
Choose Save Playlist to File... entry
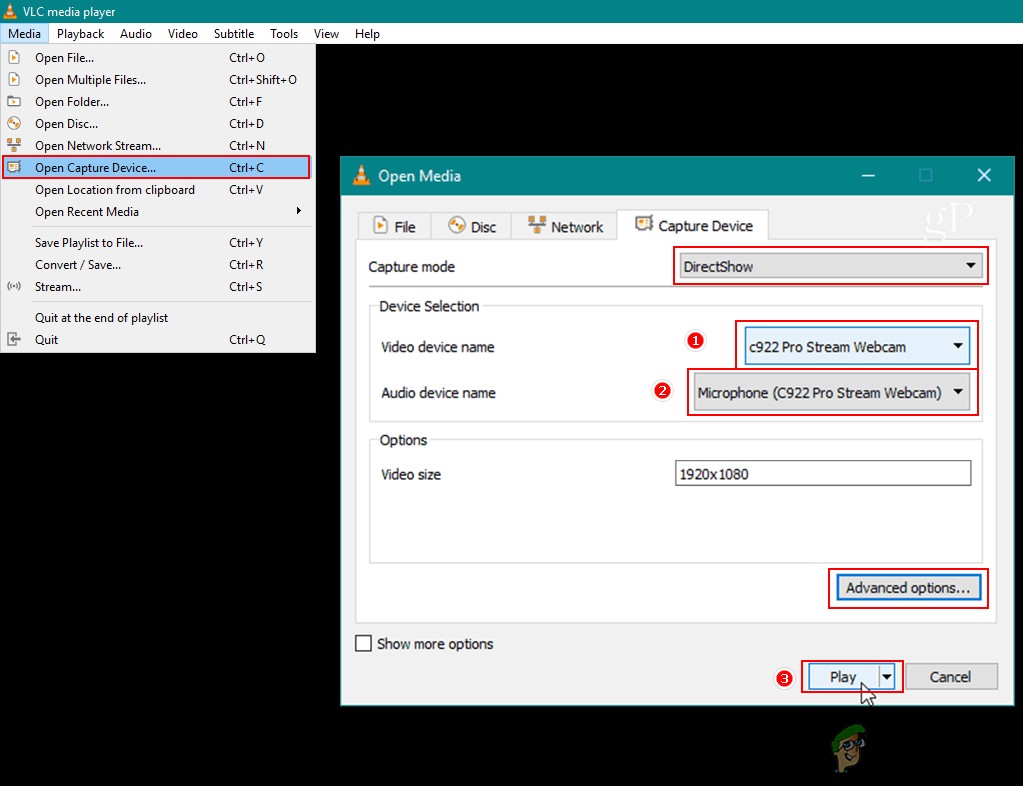[157, 243]
